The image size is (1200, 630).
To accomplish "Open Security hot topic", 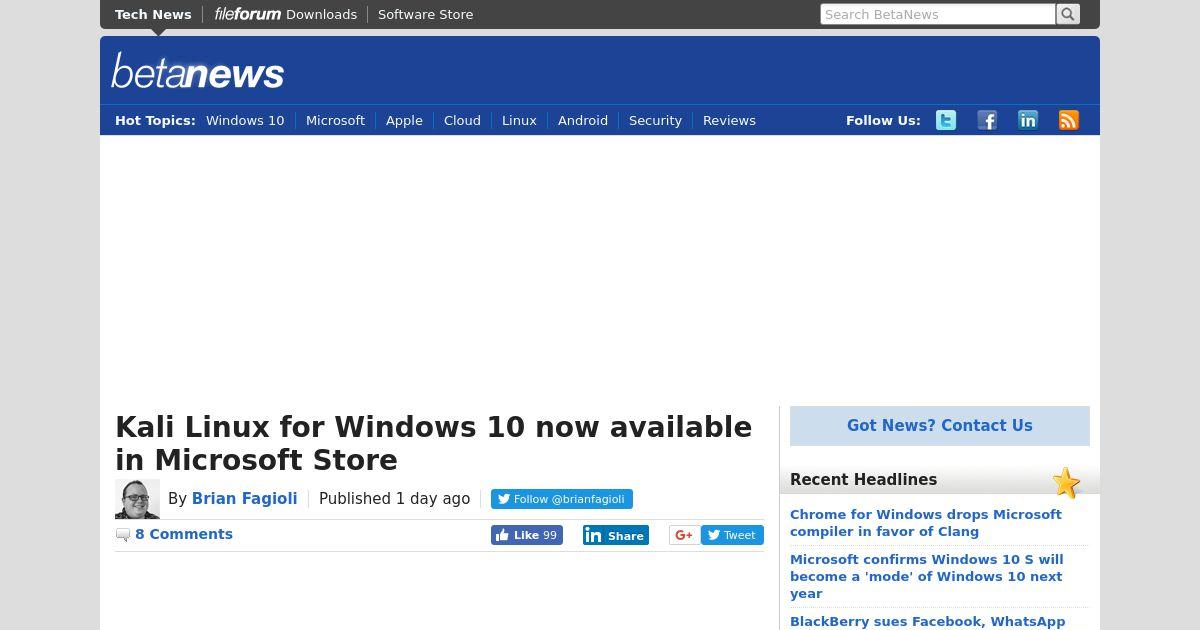I will tap(655, 120).
